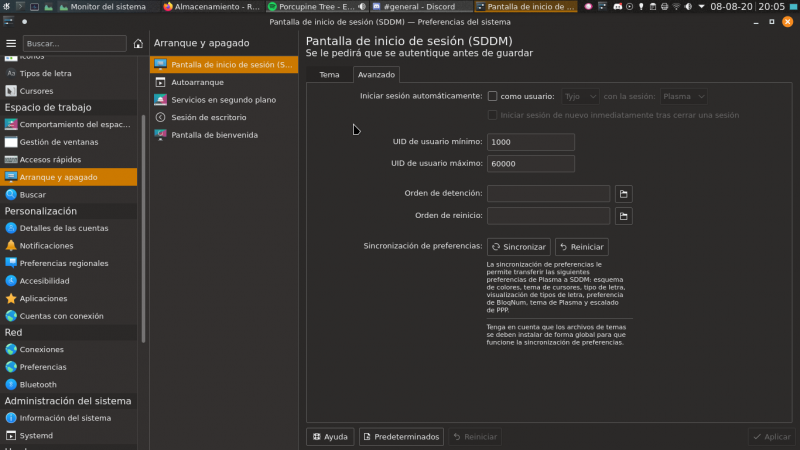Switch to Porcupine Tree Spotify window
800x450 pixels.
click(317, 7)
